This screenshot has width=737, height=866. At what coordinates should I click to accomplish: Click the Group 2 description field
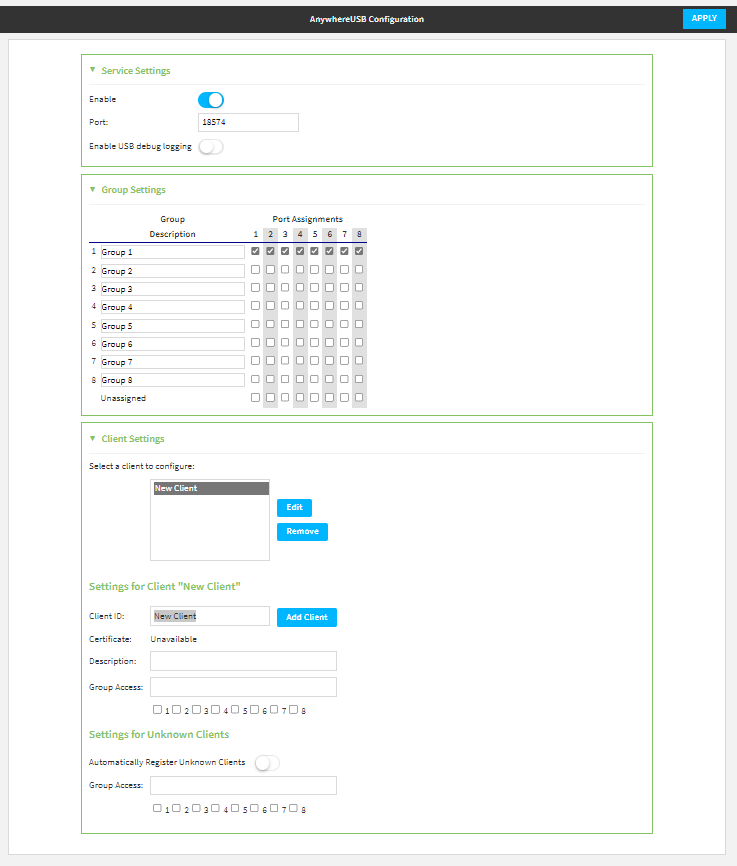pyautogui.click(x=172, y=271)
